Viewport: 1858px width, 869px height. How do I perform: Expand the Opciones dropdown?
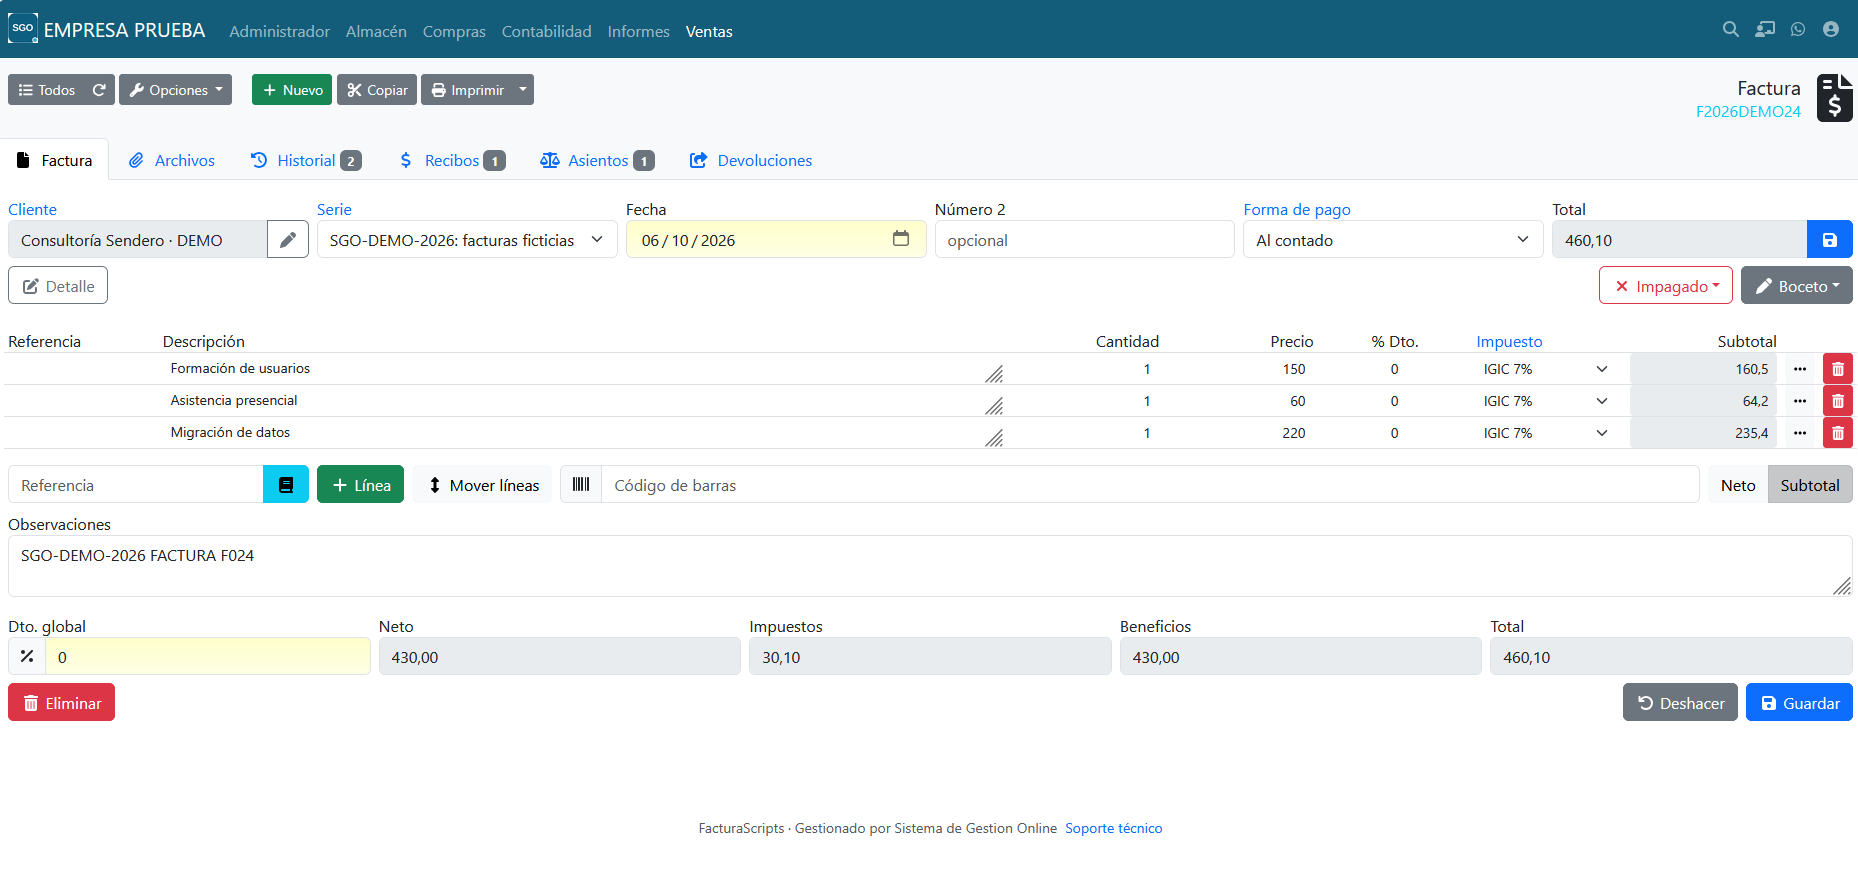(x=176, y=90)
